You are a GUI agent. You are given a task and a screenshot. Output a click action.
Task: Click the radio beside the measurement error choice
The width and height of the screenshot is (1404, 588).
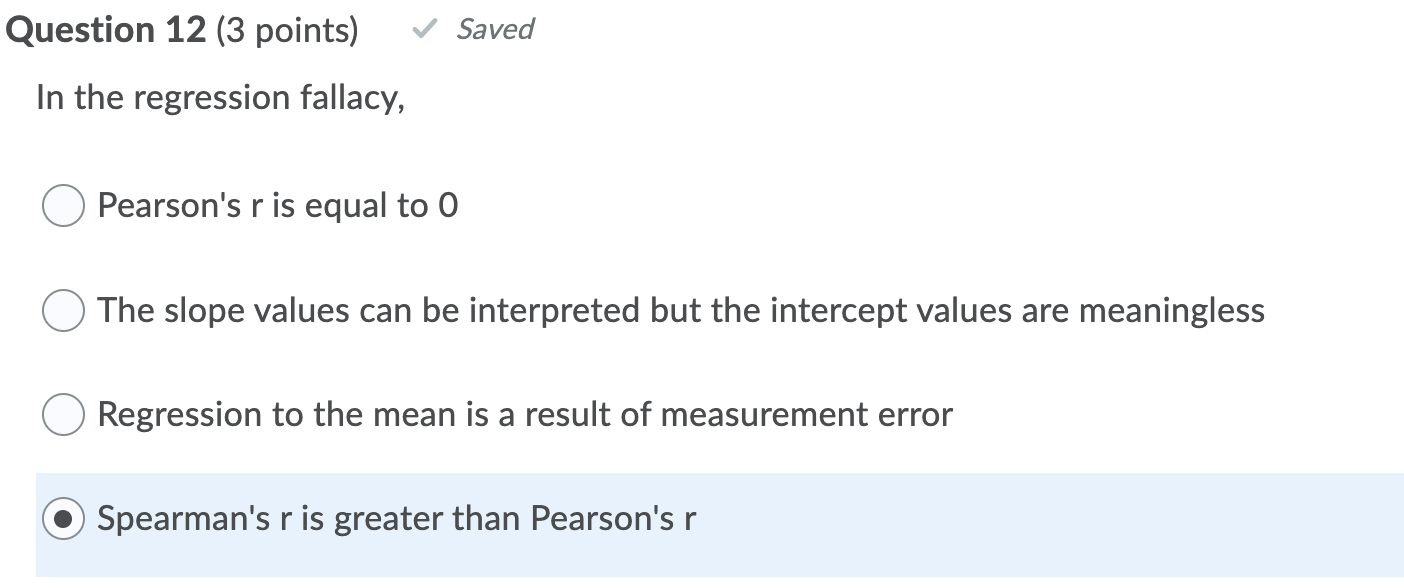click(63, 415)
